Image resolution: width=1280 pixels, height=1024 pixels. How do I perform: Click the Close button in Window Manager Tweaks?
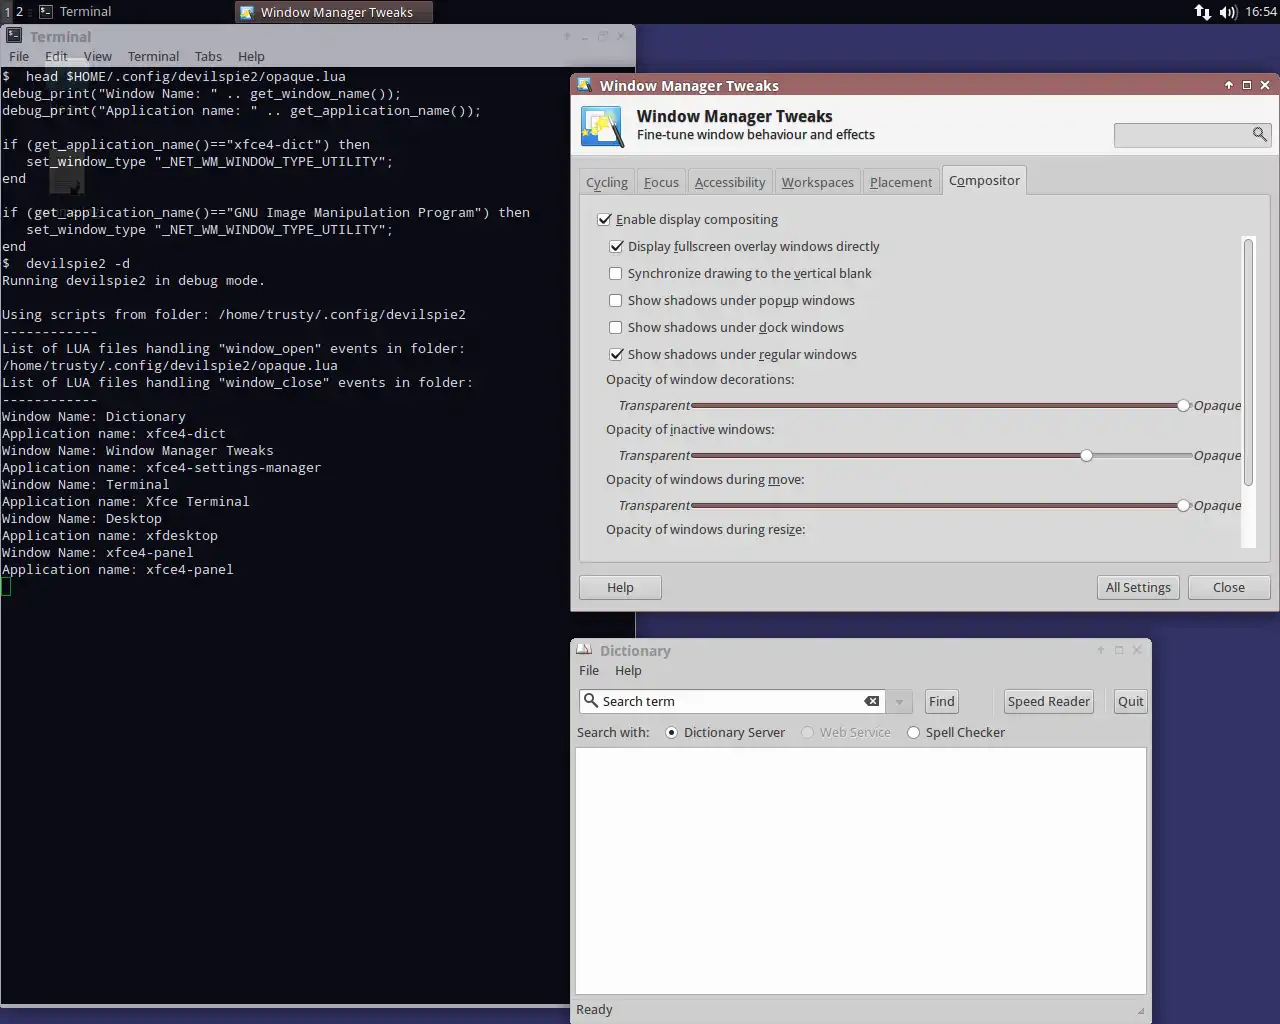coord(1229,587)
